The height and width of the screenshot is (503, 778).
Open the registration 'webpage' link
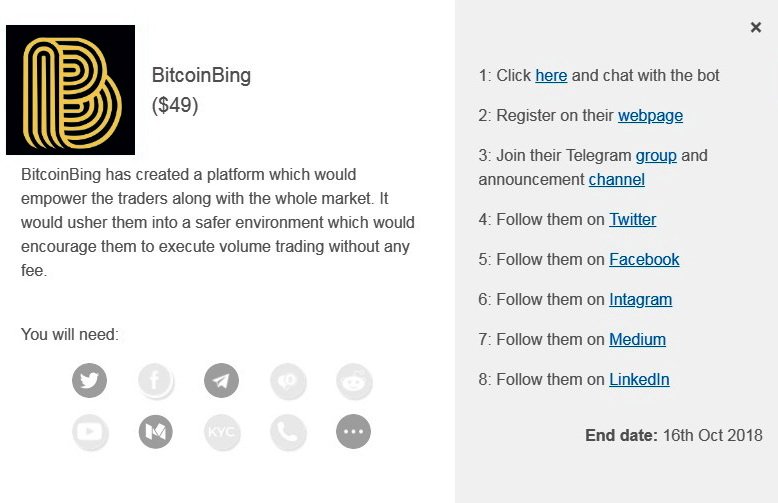650,116
